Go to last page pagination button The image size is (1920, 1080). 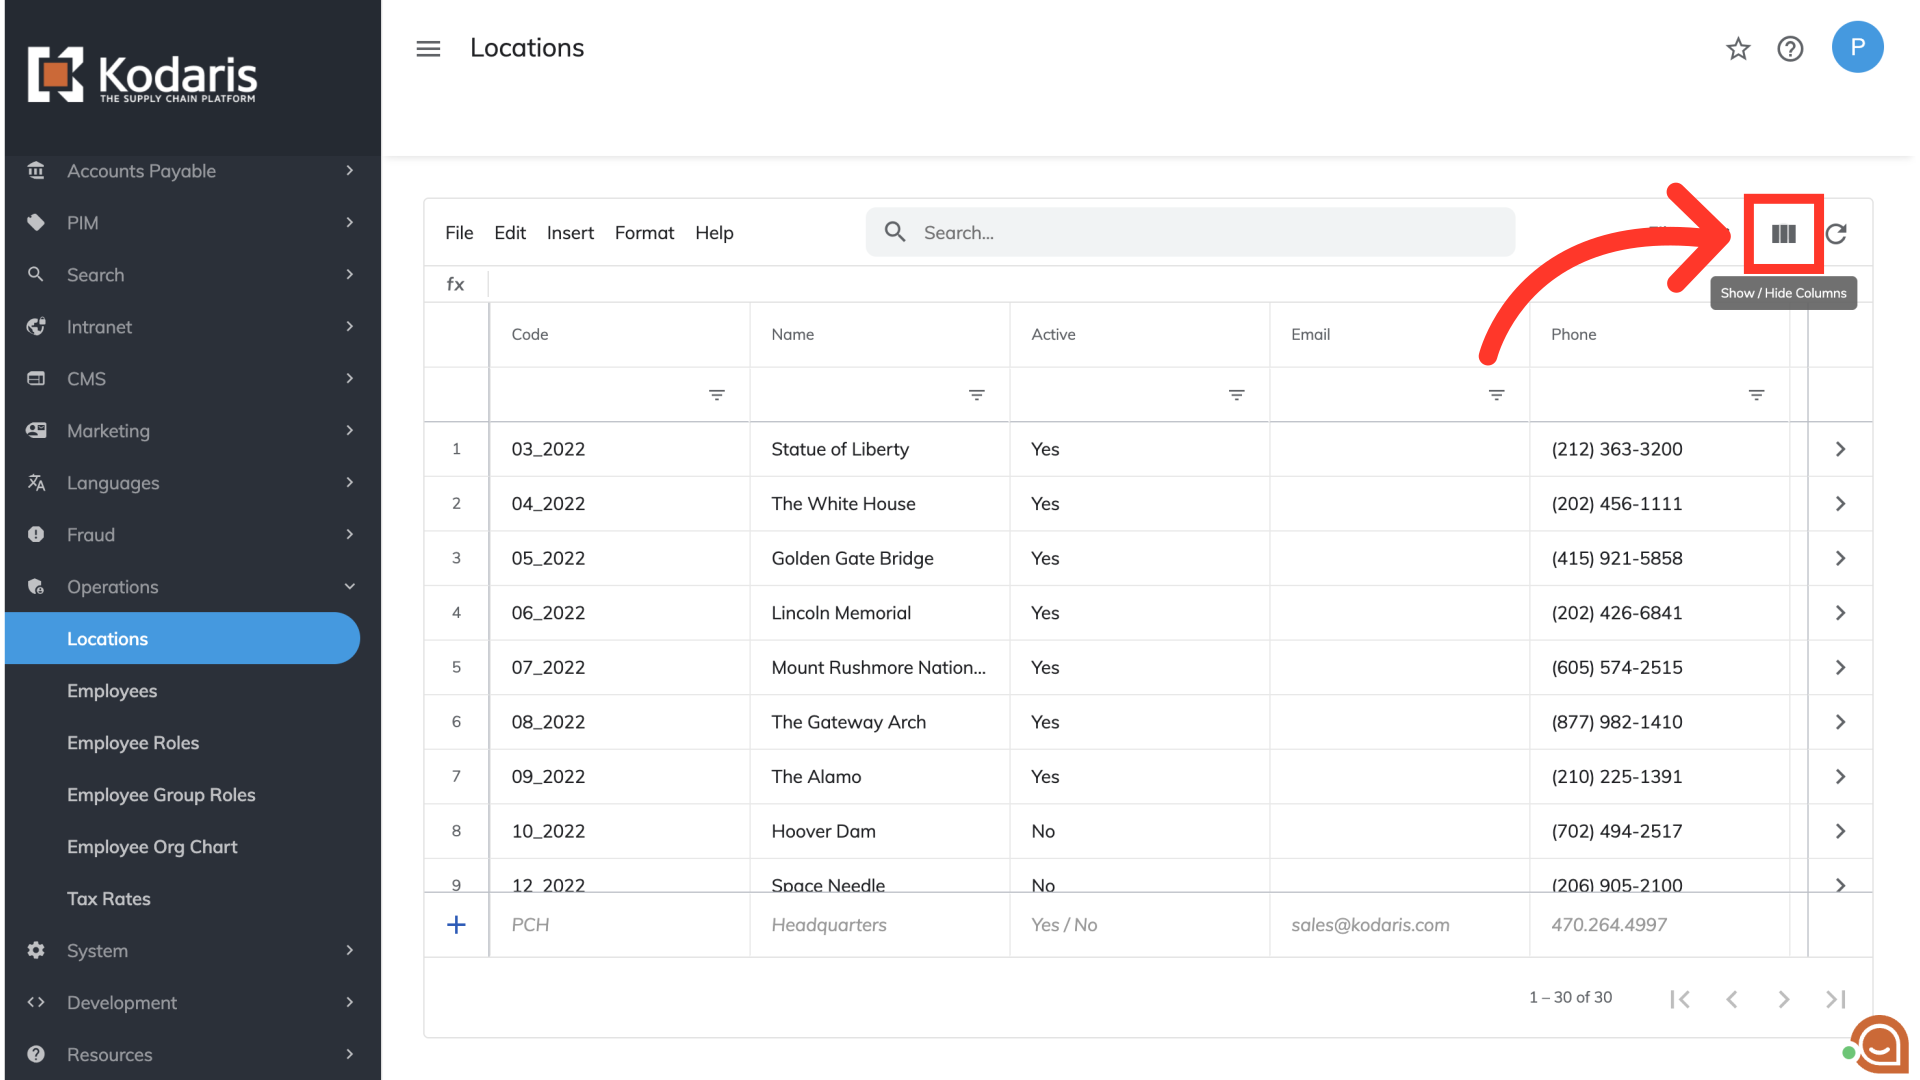[1835, 998]
